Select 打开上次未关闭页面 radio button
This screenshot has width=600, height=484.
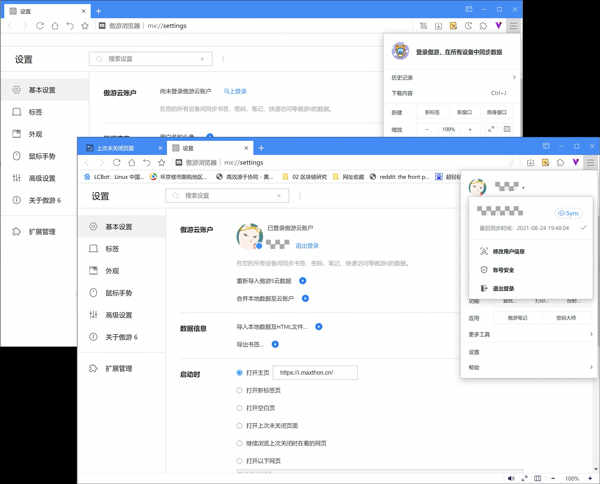[240, 425]
